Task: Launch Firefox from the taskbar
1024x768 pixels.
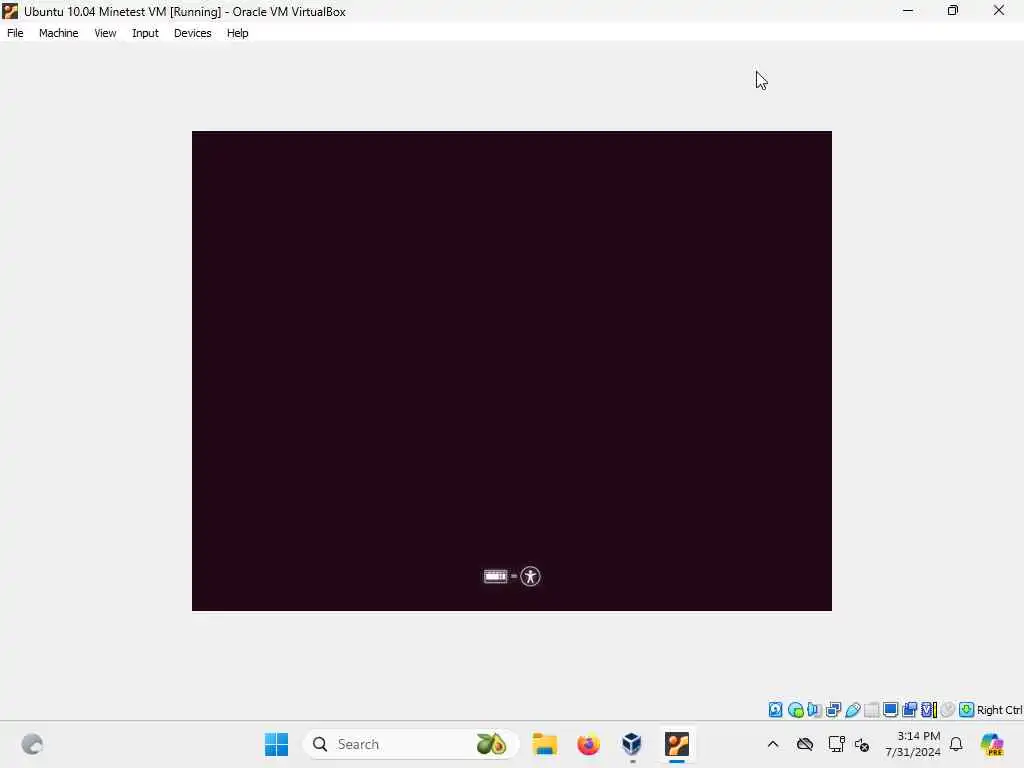Action: coord(588,744)
